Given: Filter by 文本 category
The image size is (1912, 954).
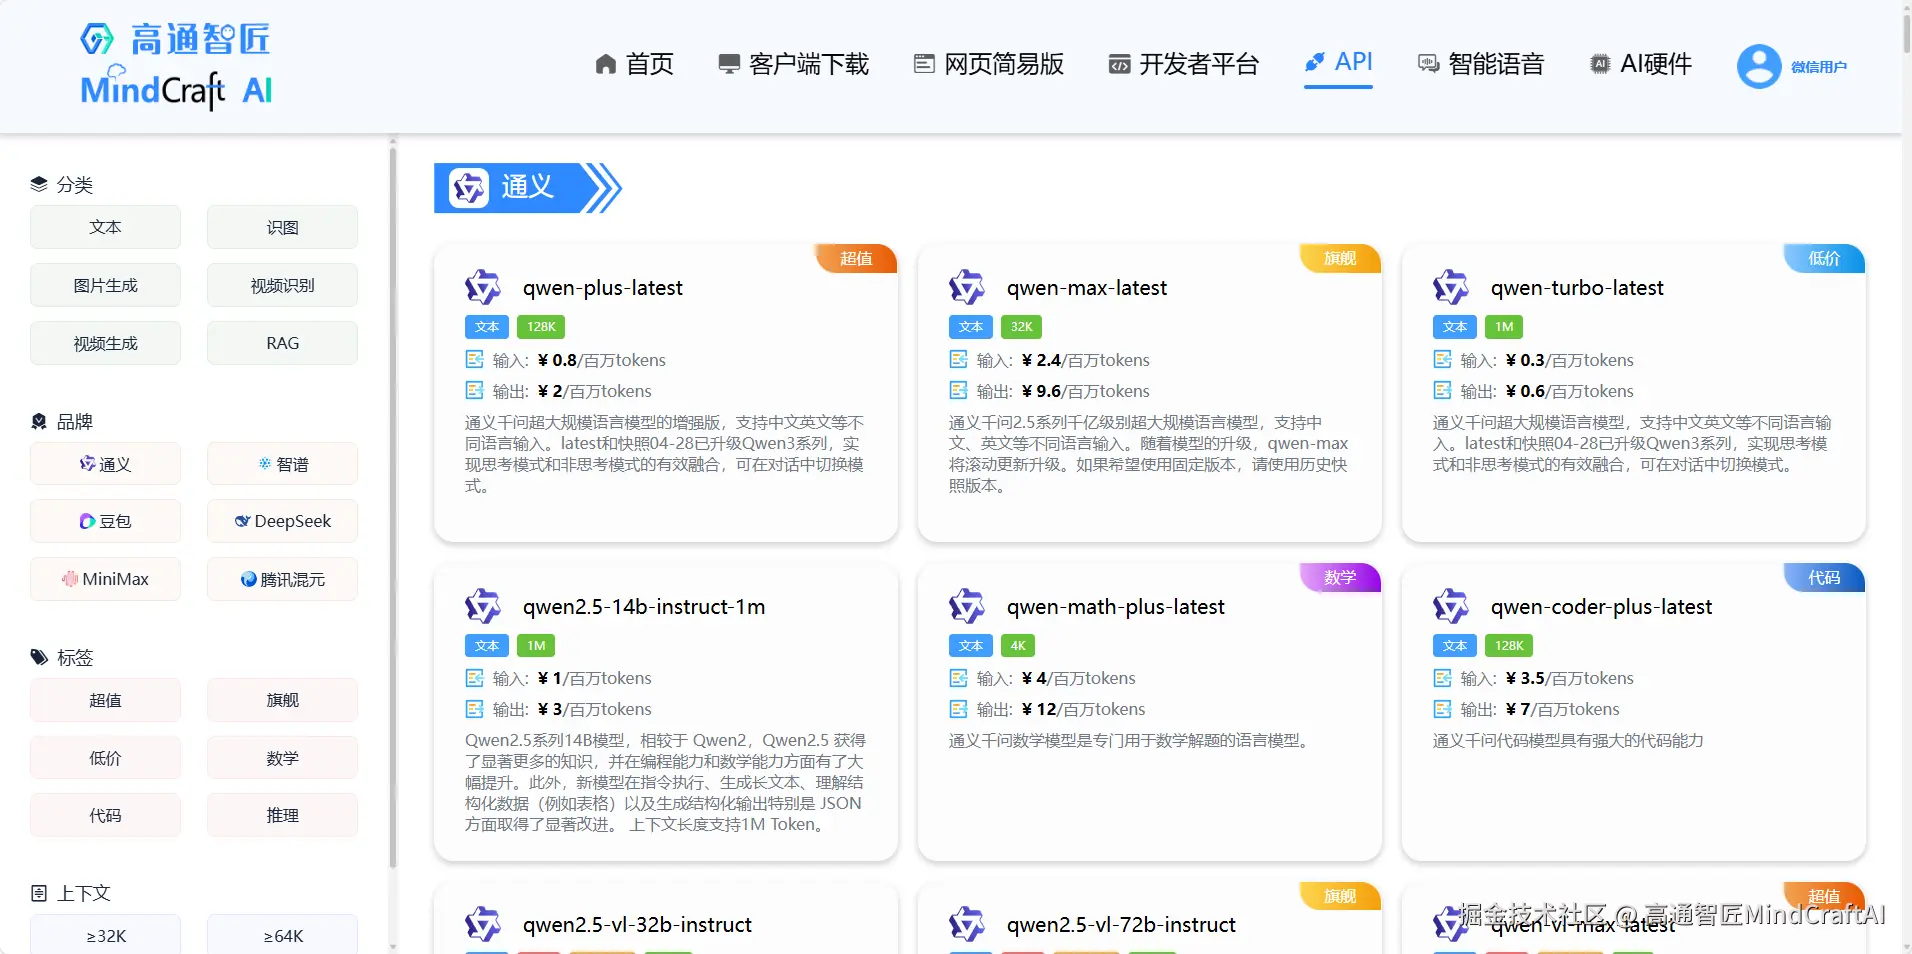Looking at the screenshot, I should point(105,227).
